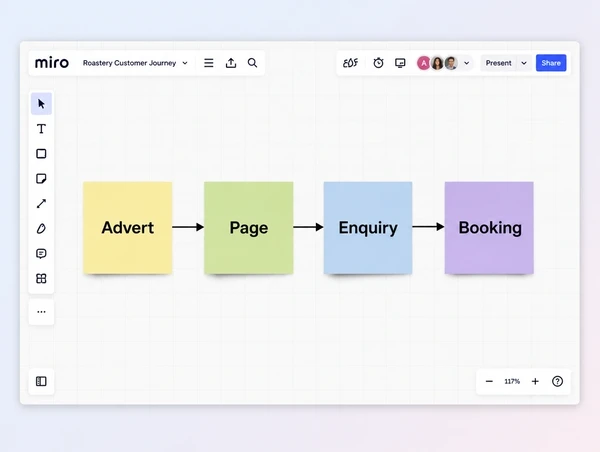Click the man collaborator avatar
The height and width of the screenshot is (452, 600).
(451, 63)
